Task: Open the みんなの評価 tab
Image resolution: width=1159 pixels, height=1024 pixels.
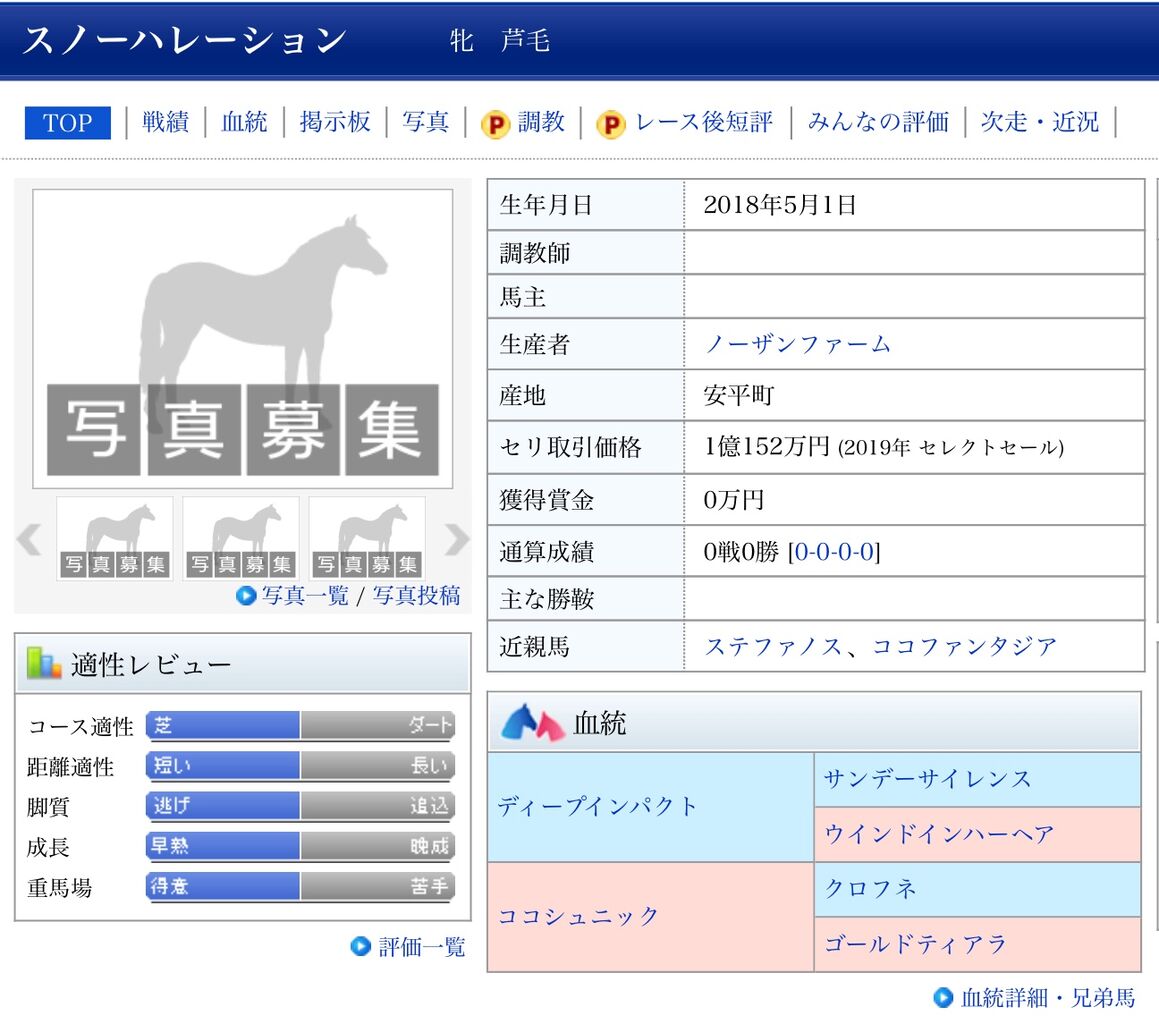Action: 877,121
